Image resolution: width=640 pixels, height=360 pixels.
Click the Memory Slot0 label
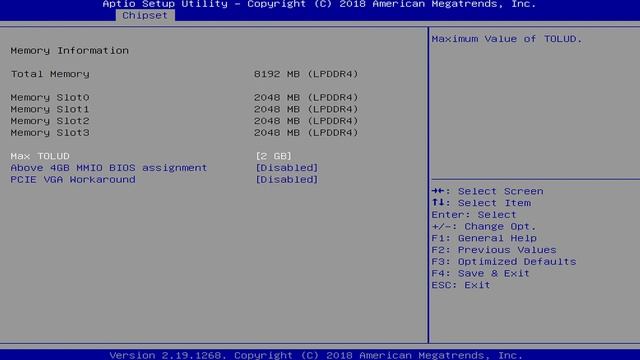click(x=50, y=98)
